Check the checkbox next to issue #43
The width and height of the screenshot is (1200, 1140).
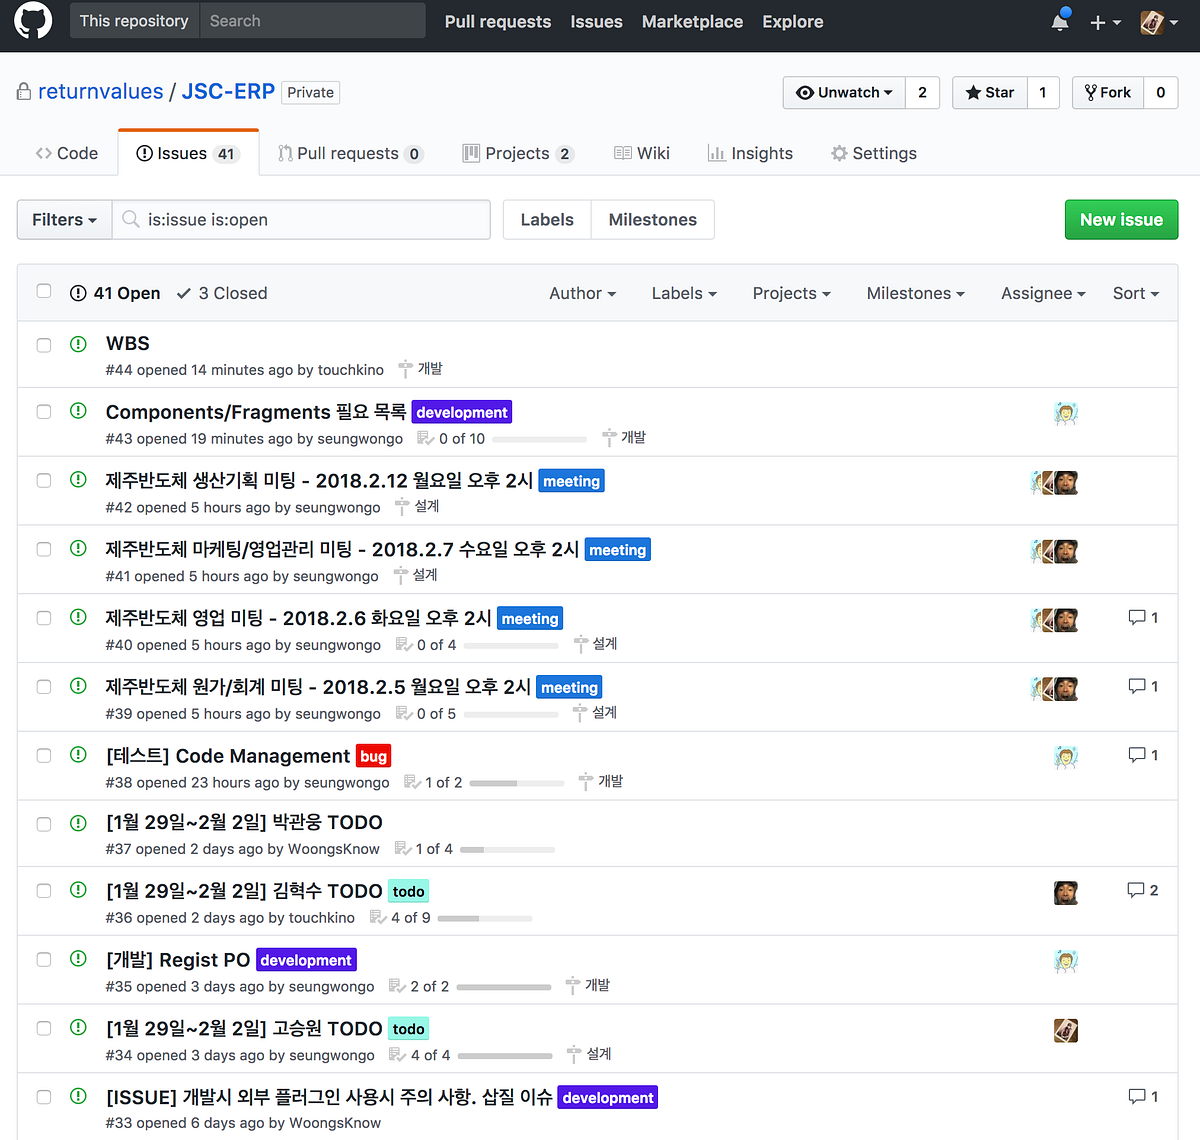tap(43, 413)
